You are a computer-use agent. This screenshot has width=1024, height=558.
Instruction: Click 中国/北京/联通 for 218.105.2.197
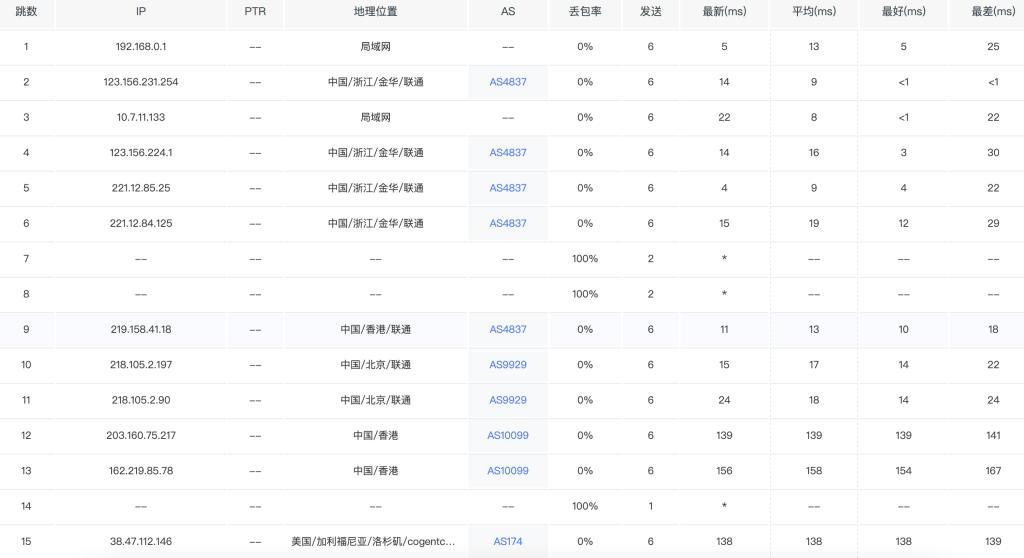pyautogui.click(x=376, y=365)
